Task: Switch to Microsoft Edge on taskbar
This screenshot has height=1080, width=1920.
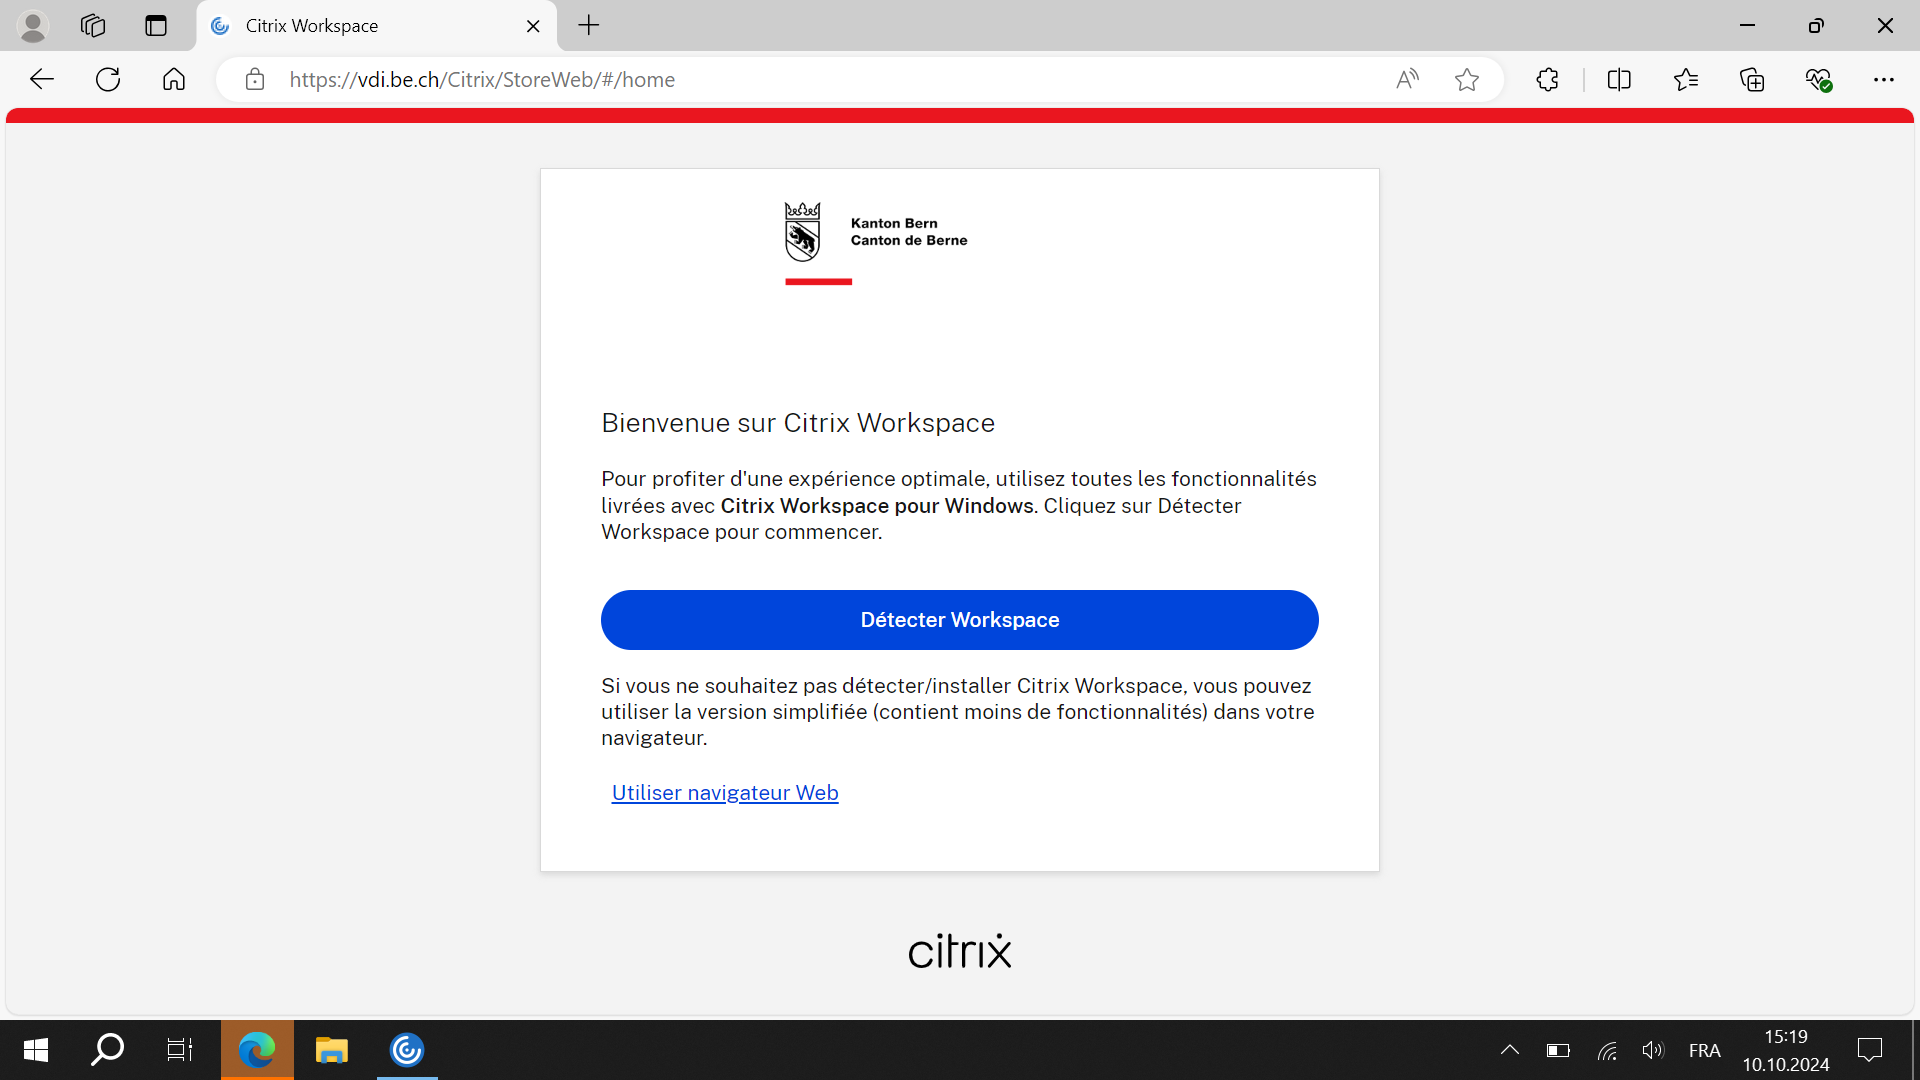Action: pyautogui.click(x=257, y=1050)
